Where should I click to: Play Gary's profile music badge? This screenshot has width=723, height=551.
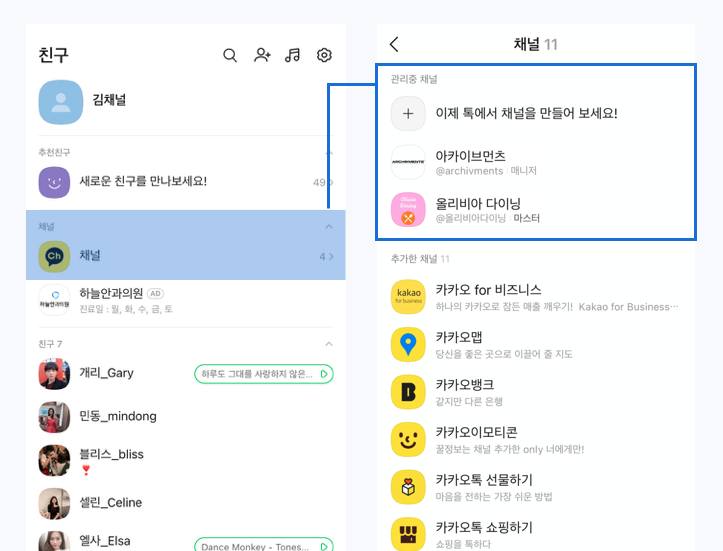[x=263, y=374]
